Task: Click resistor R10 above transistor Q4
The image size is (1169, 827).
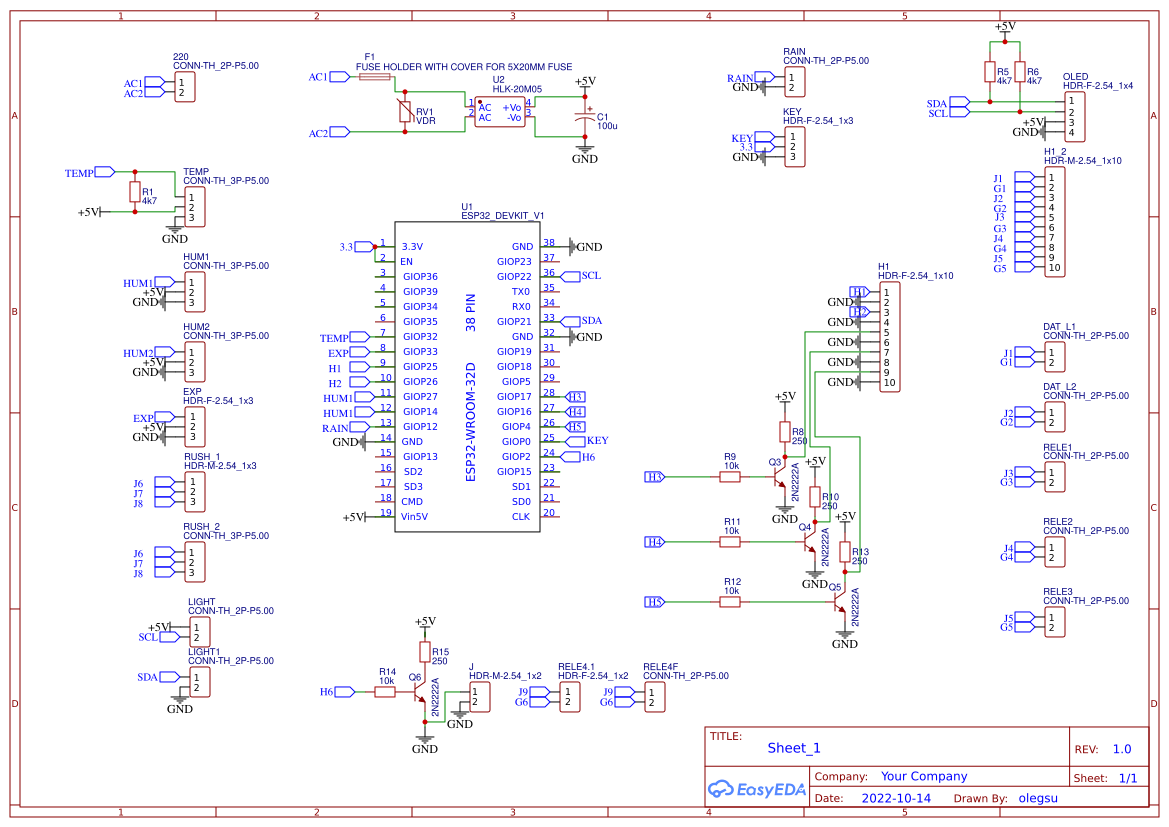Action: click(x=815, y=497)
